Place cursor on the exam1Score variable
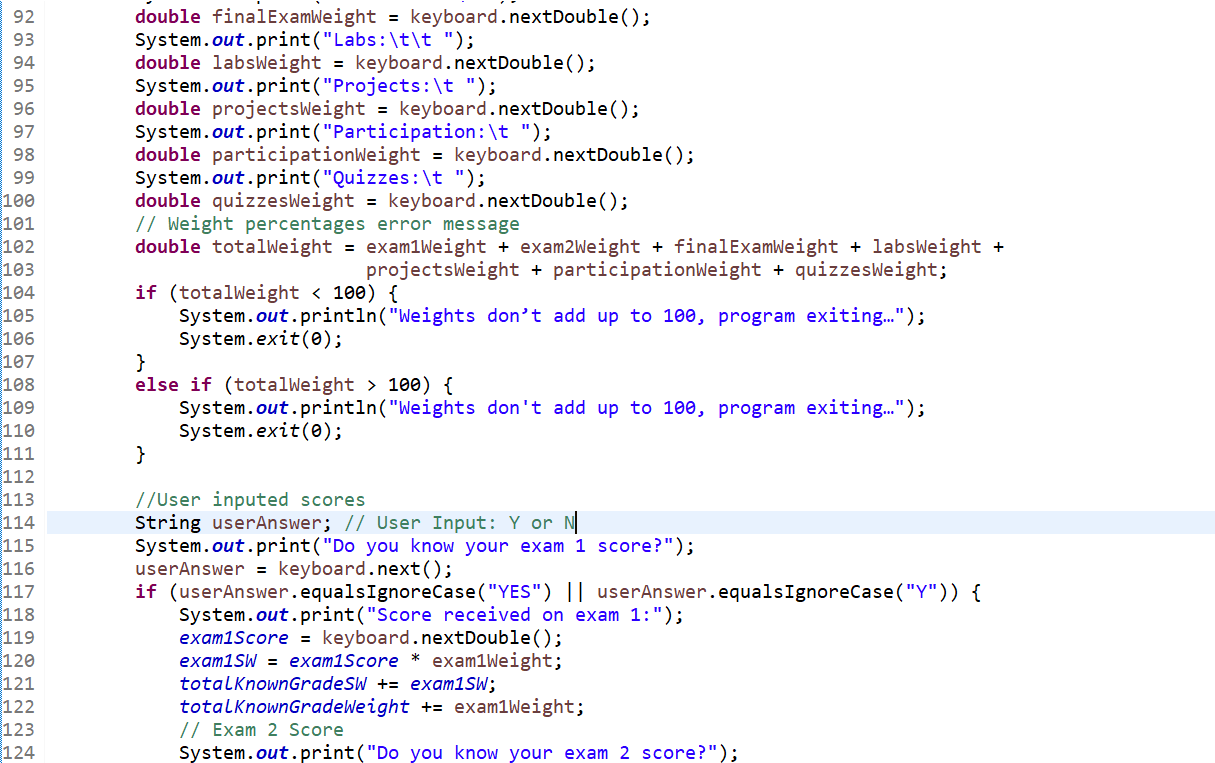The image size is (1215, 763). pos(232,637)
